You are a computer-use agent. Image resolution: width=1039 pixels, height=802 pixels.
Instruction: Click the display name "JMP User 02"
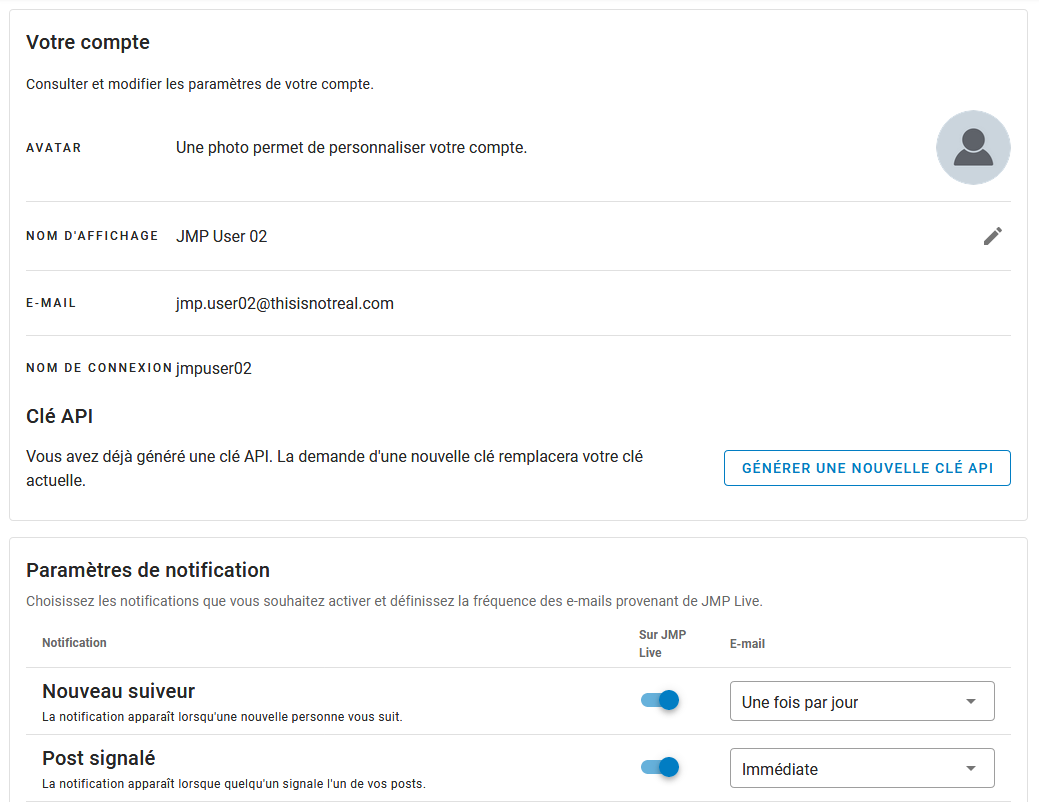(221, 236)
